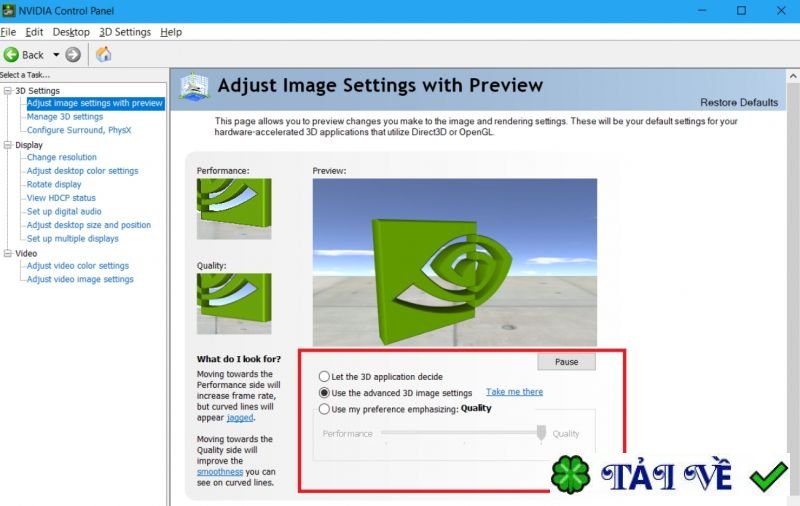Click the scrollbar up arrow
The image size is (800, 506).
[793, 76]
